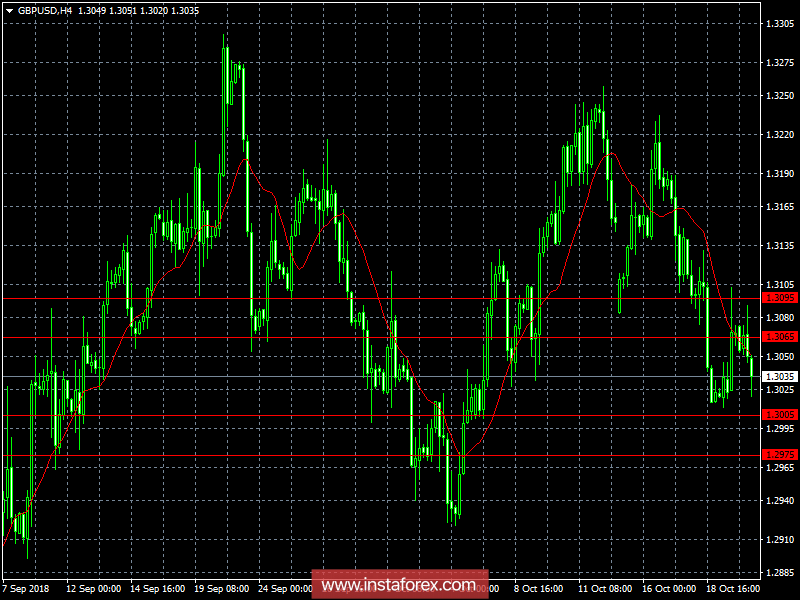This screenshot has height=600, width=800.
Task: Click the 18 Oct 16:00 time label
Action: point(731,589)
